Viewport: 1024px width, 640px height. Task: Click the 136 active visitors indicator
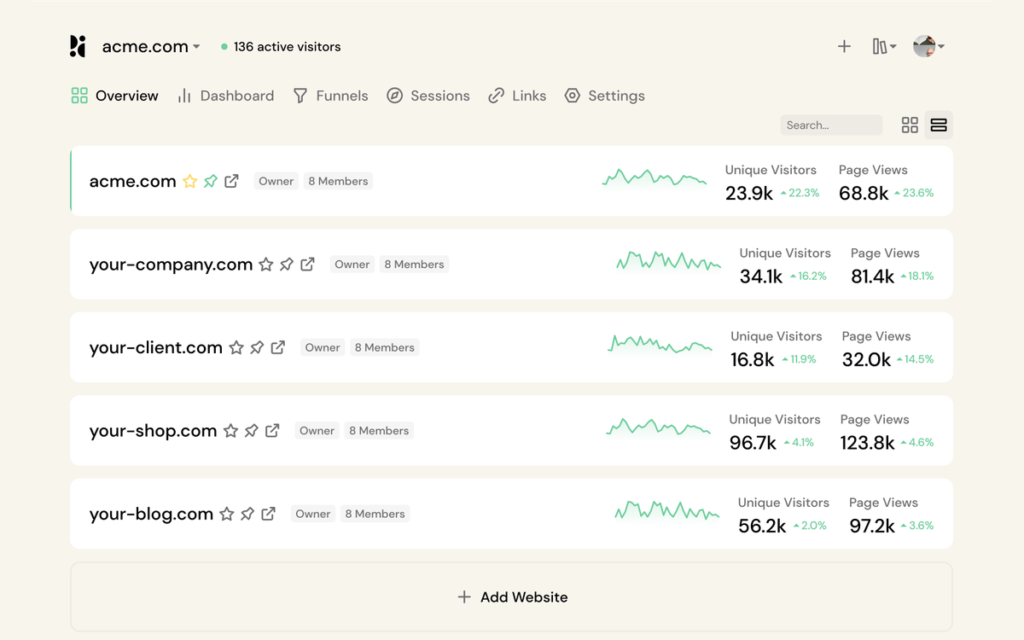click(x=281, y=47)
